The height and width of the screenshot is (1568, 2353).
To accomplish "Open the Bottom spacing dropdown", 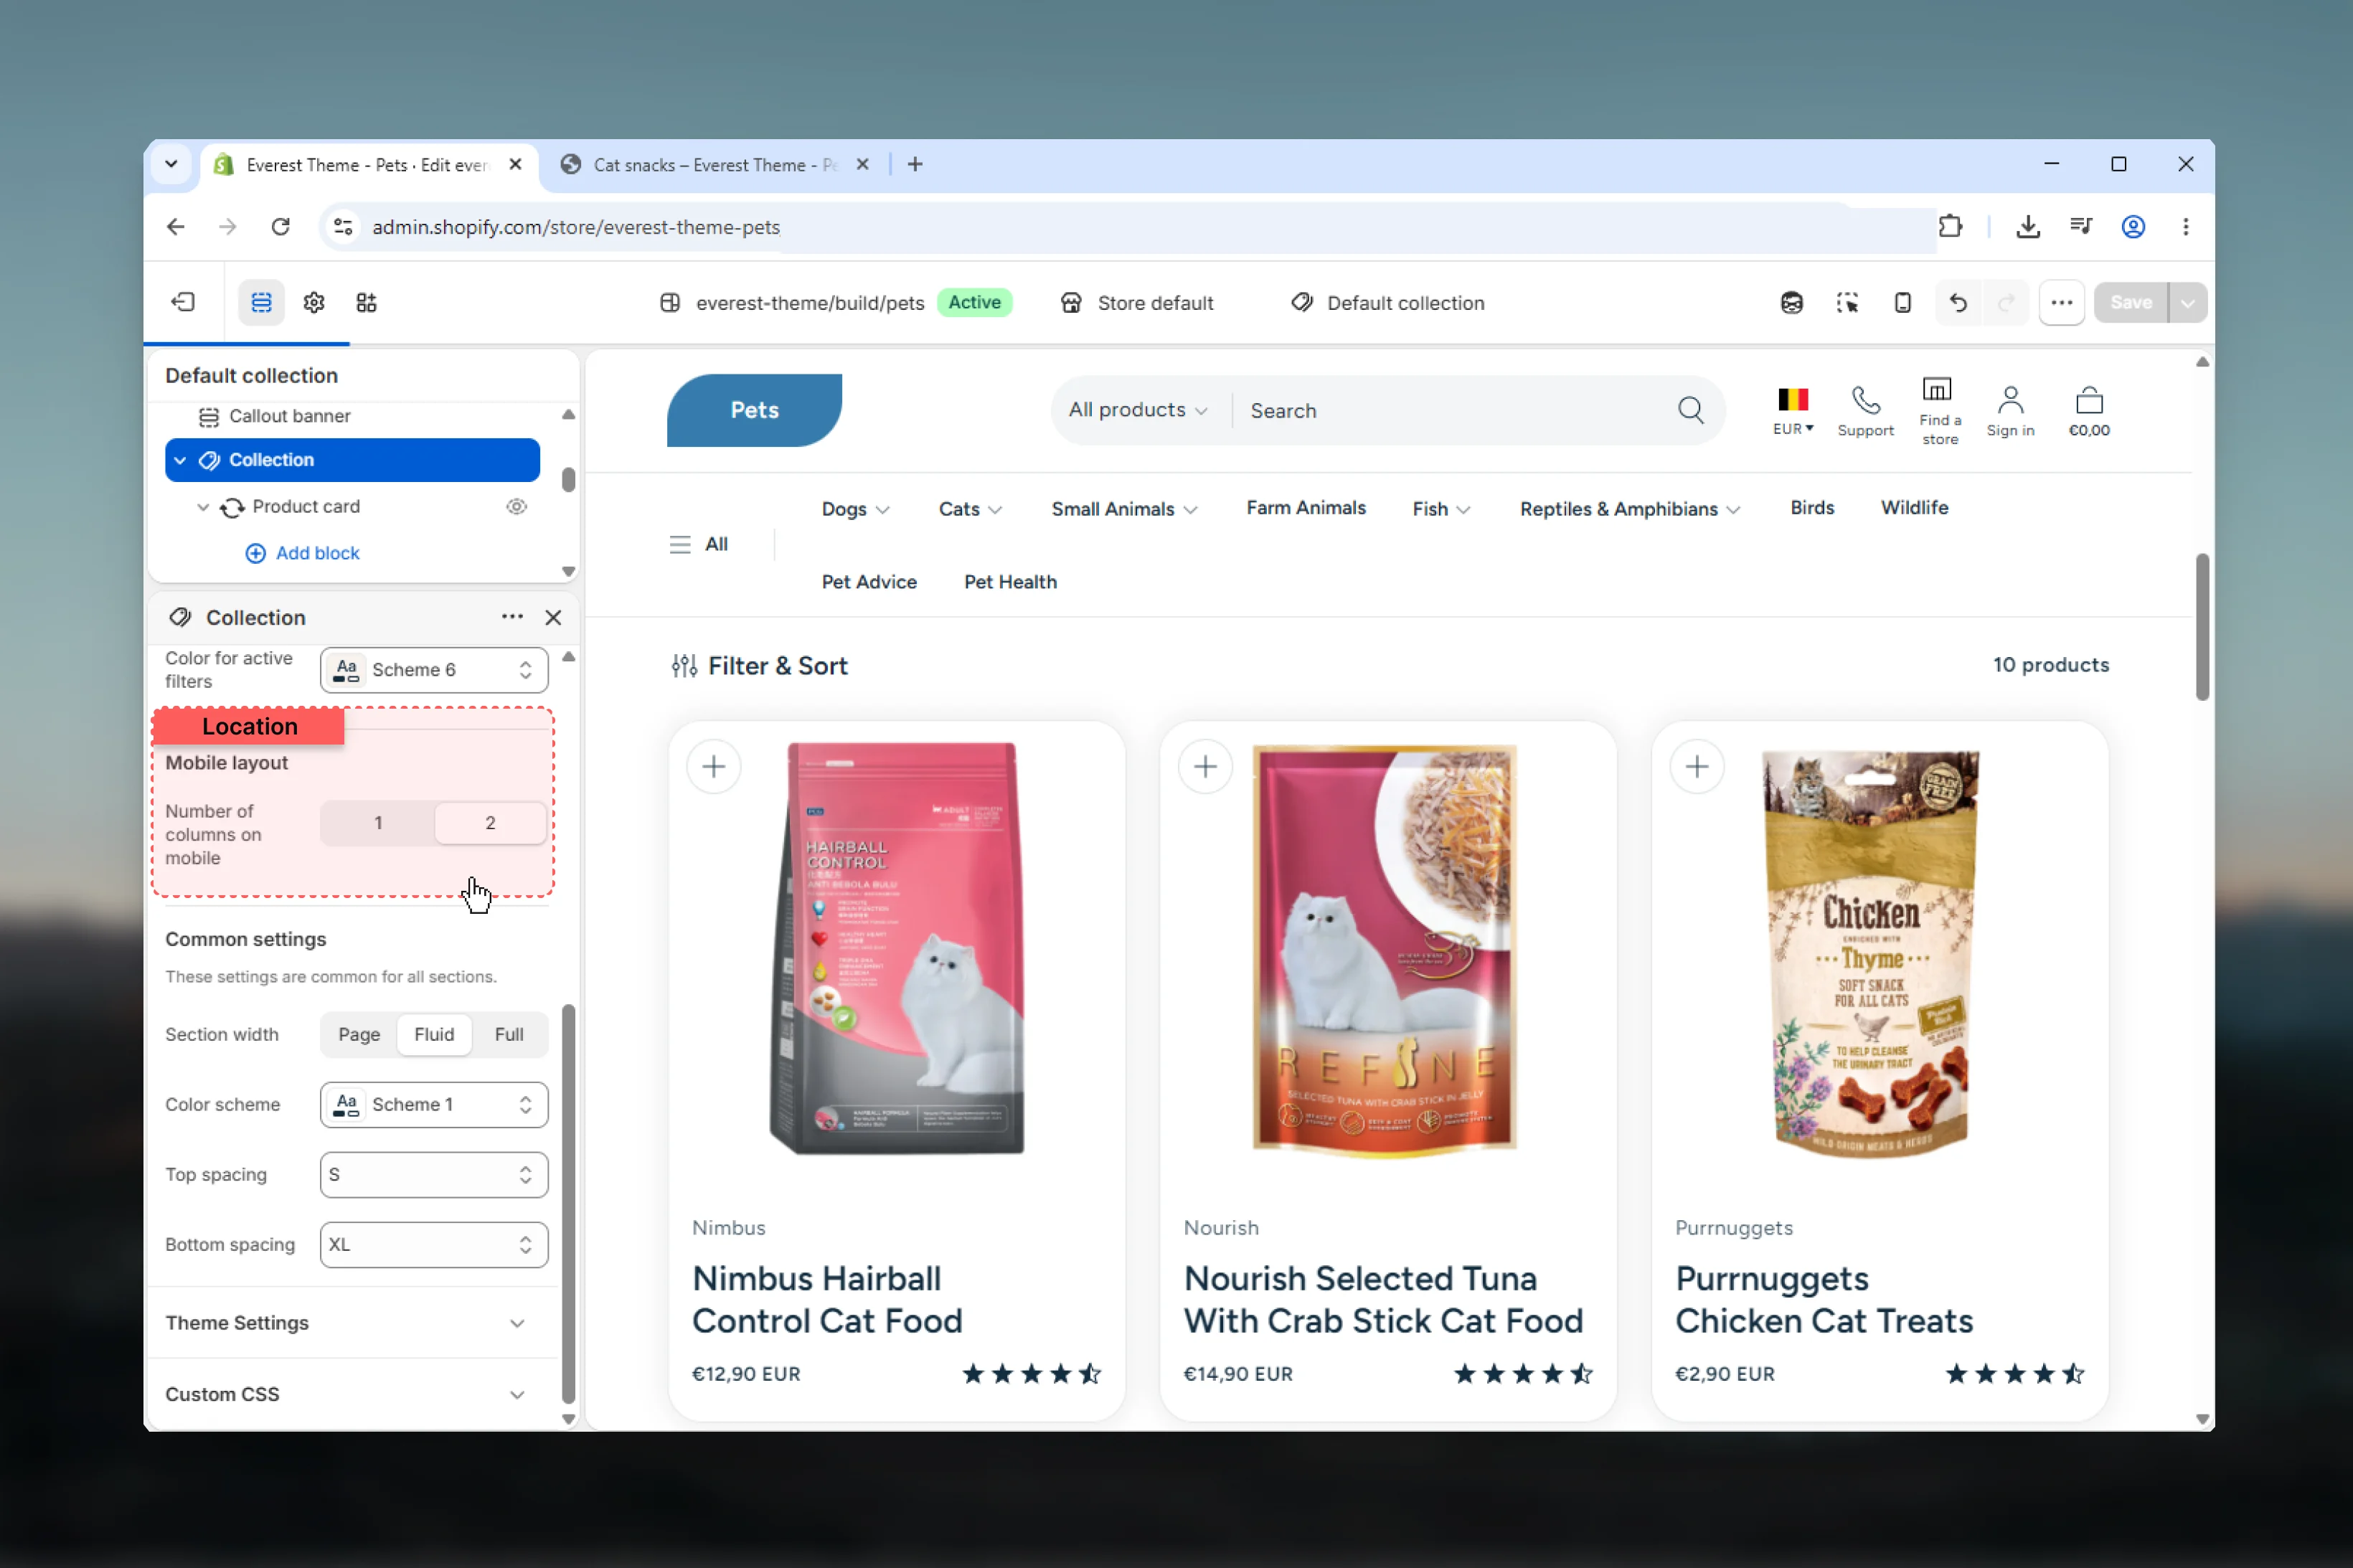I will (434, 1245).
